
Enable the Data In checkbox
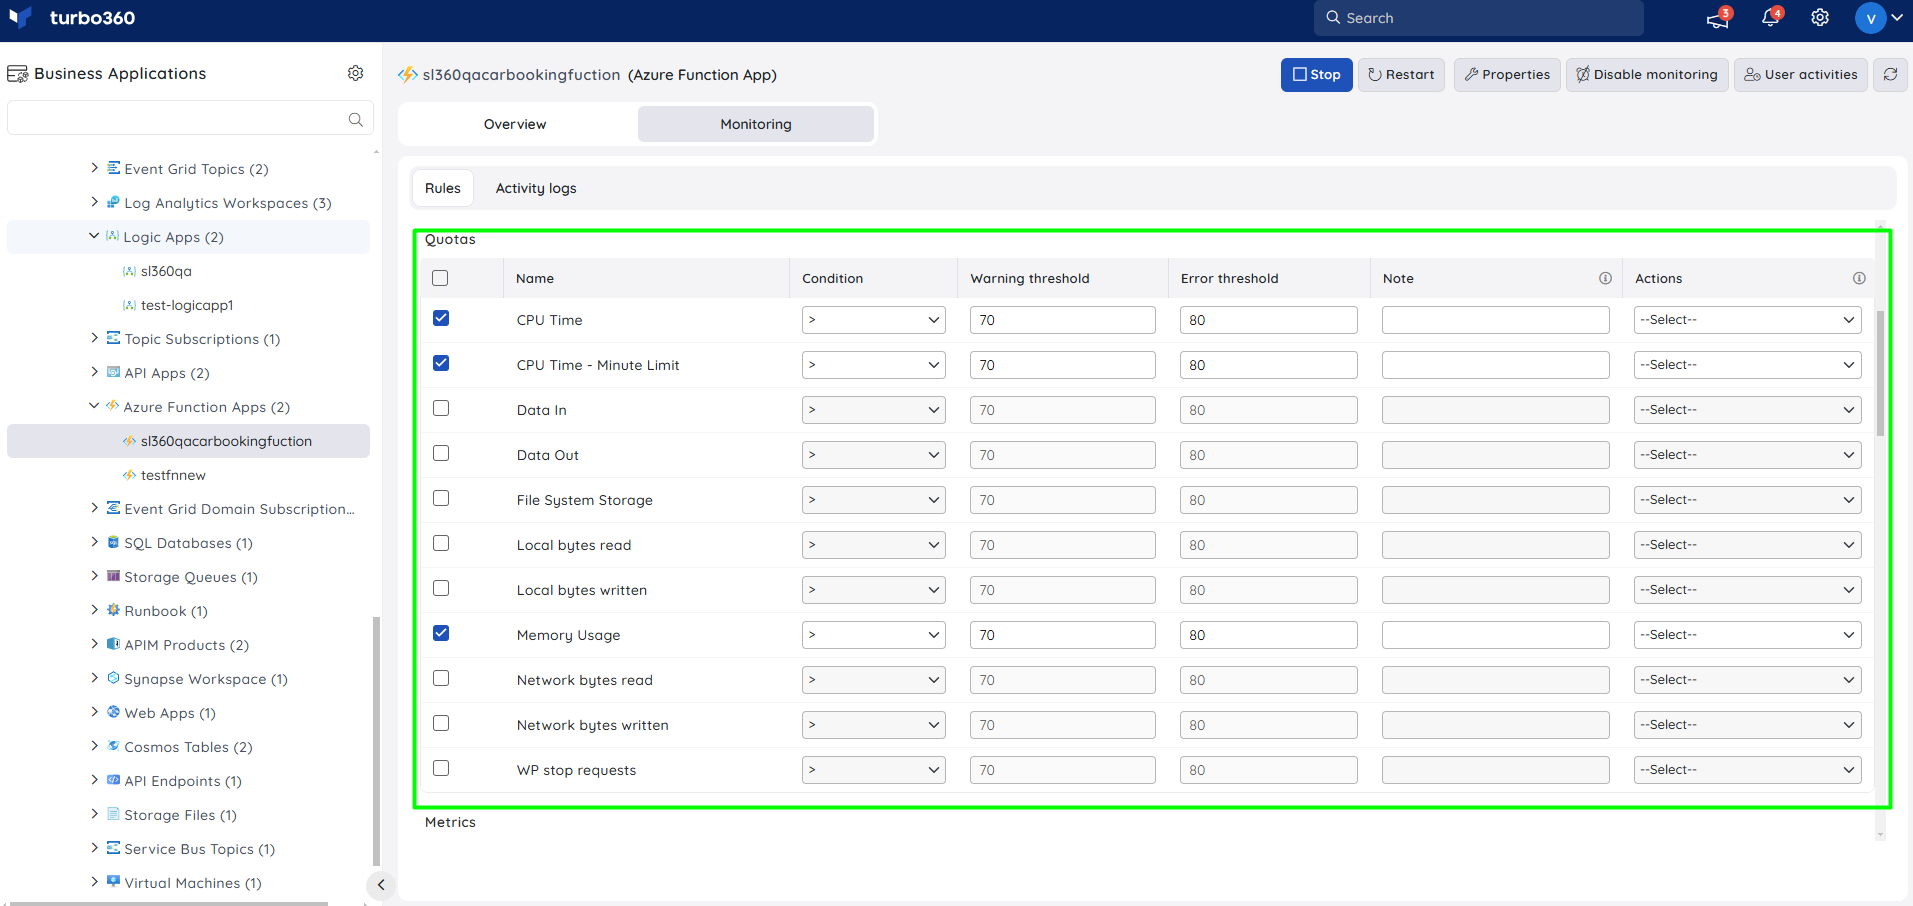coord(441,408)
